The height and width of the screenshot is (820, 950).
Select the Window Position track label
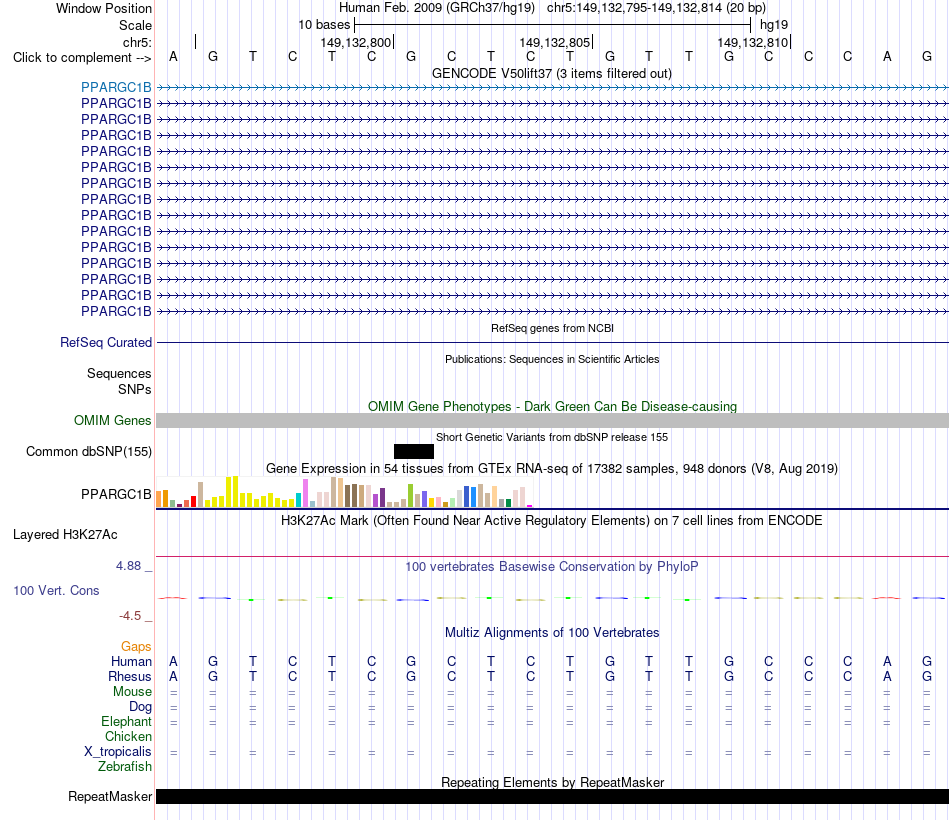coord(104,8)
